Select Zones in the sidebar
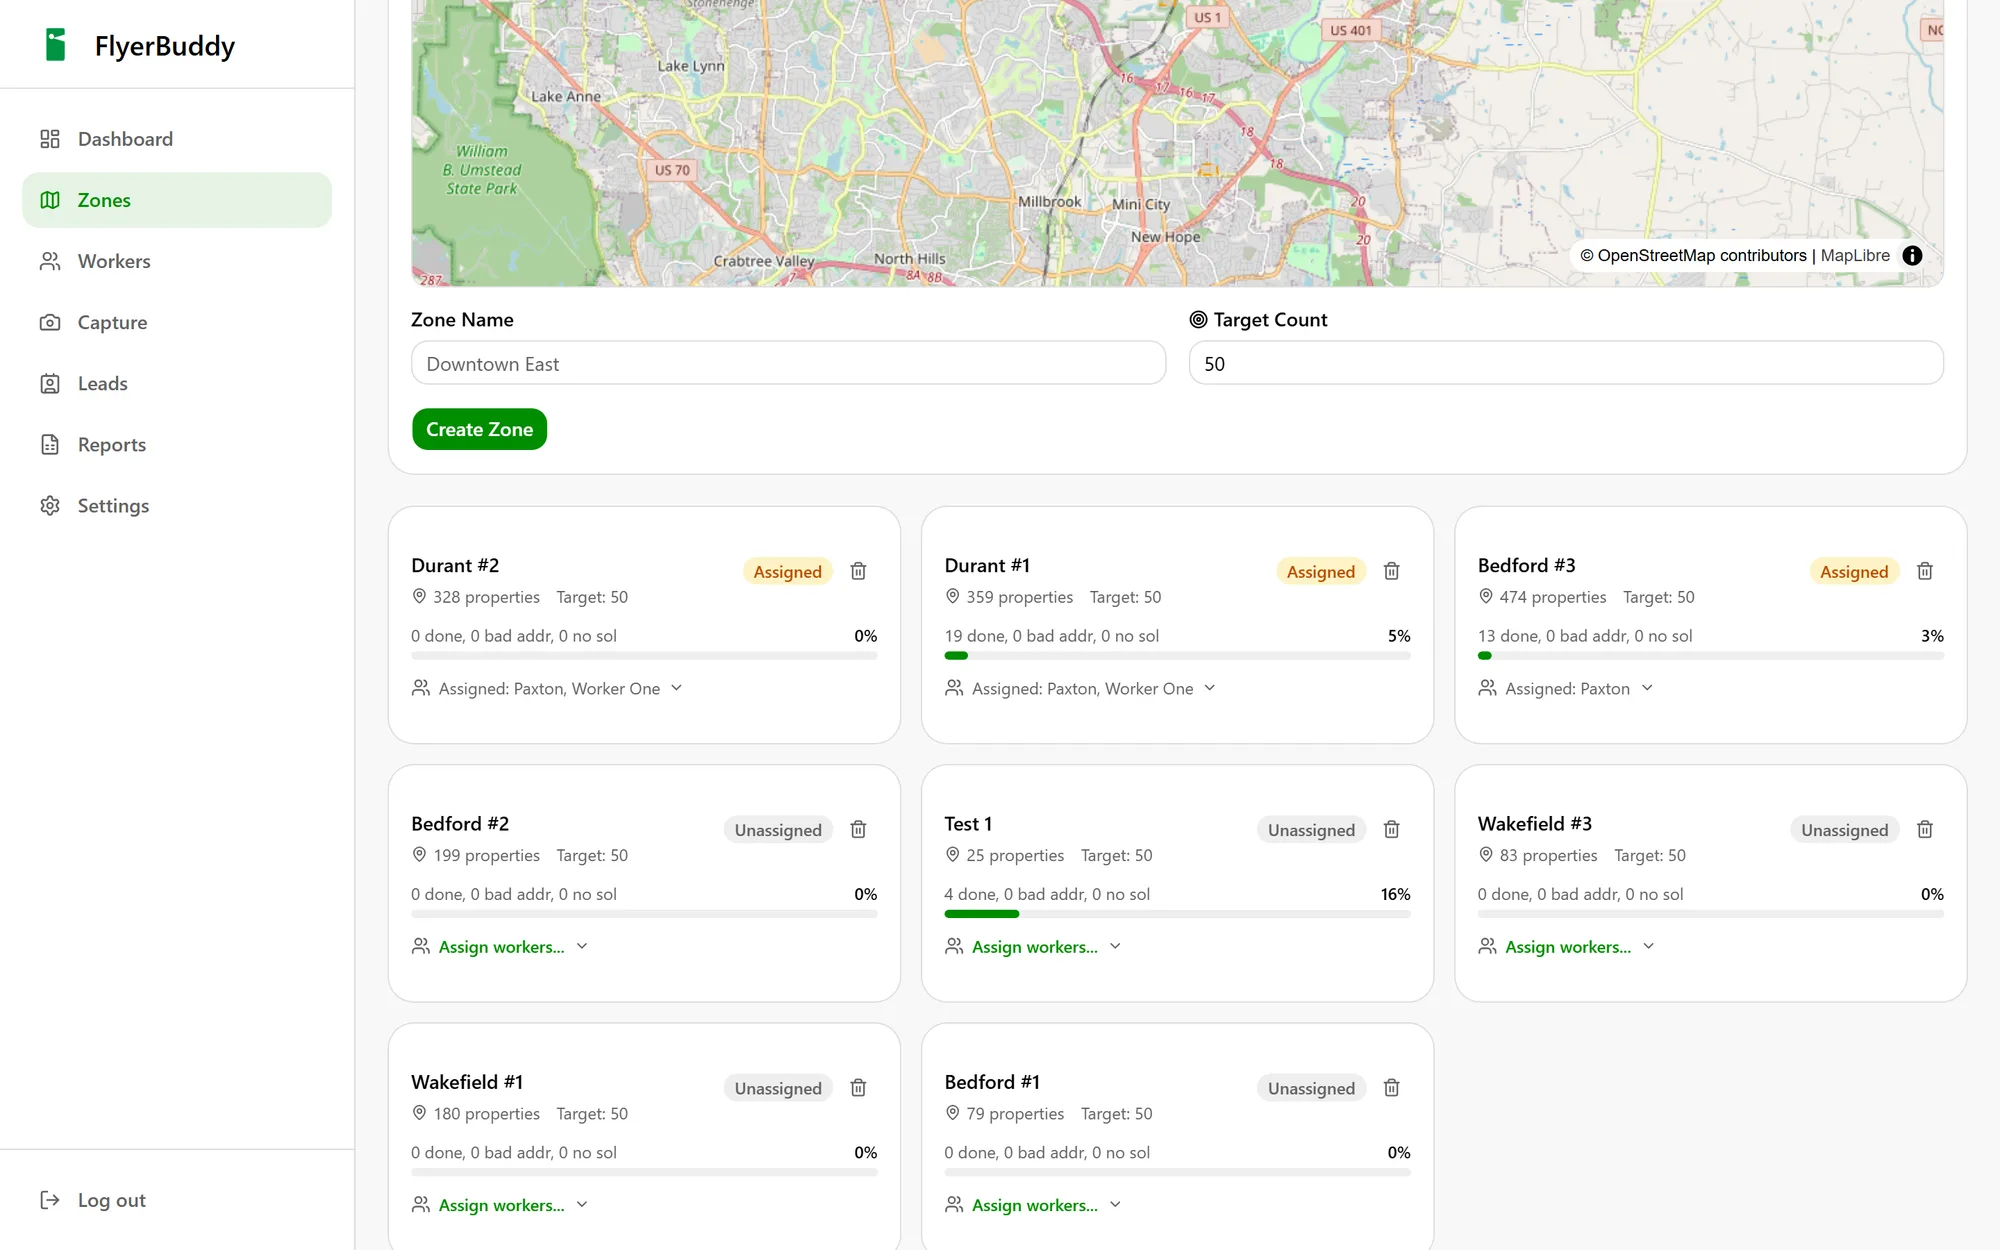Viewport: 2000px width, 1250px height. coord(177,200)
